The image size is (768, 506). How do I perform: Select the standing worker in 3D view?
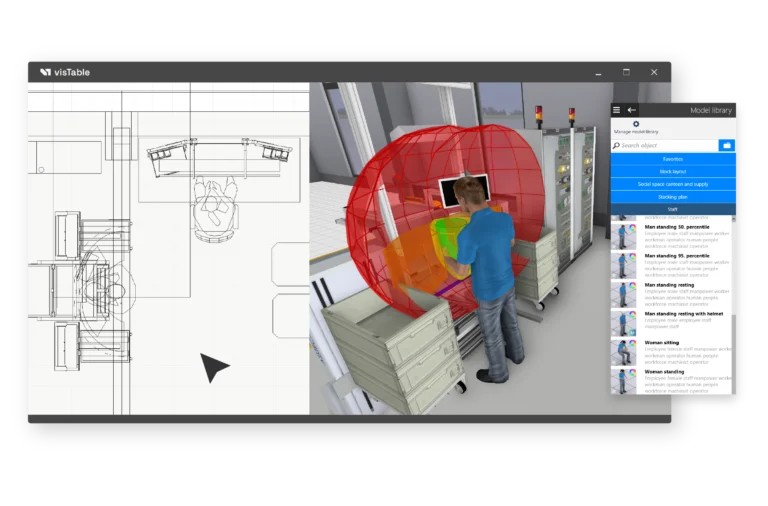(489, 279)
